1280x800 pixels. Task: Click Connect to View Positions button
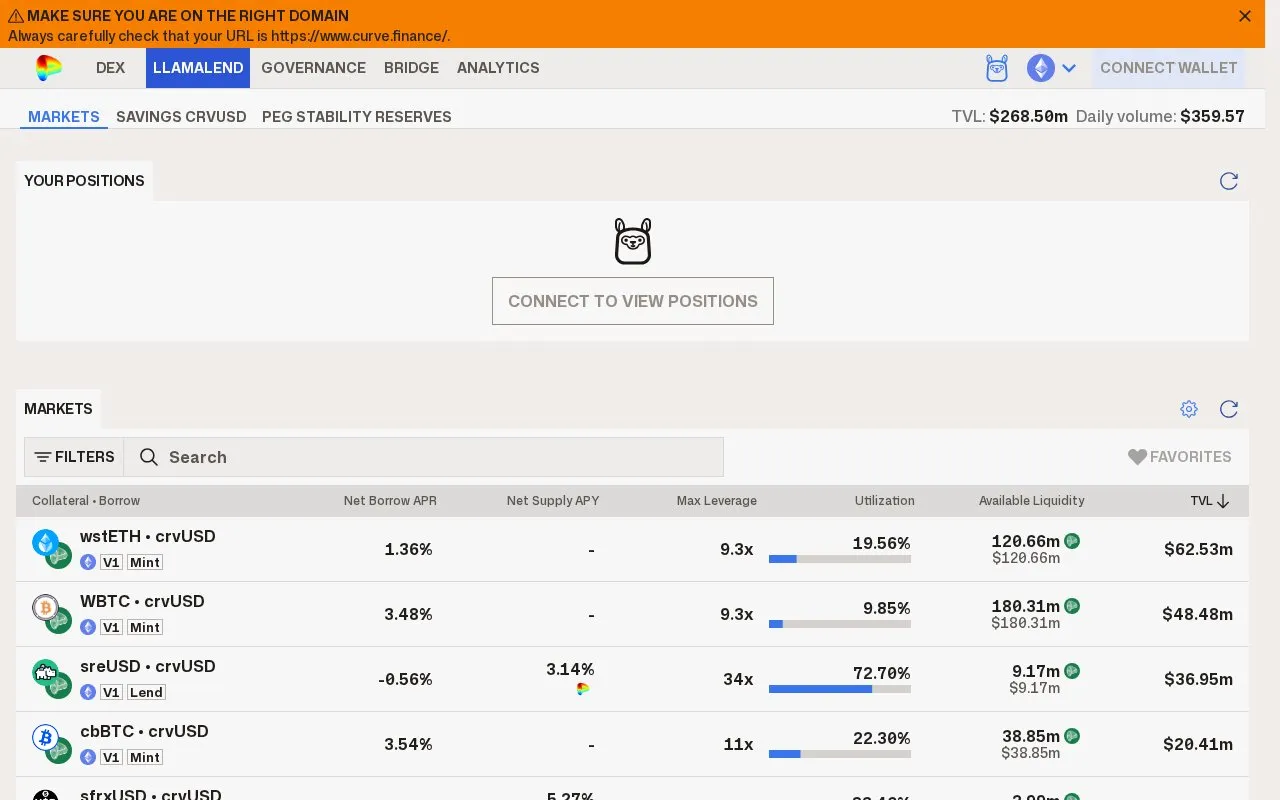tap(633, 301)
